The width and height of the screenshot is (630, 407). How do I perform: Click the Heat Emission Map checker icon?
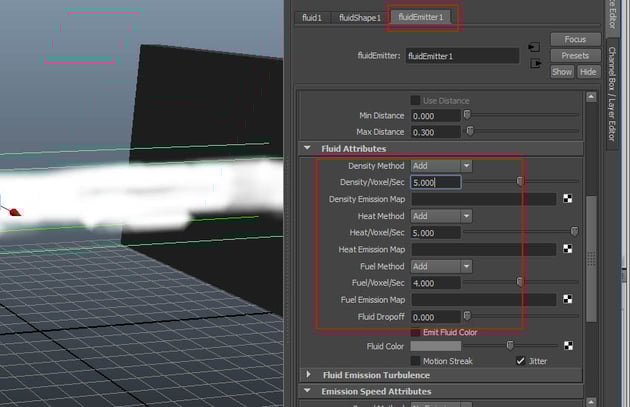[x=568, y=249]
